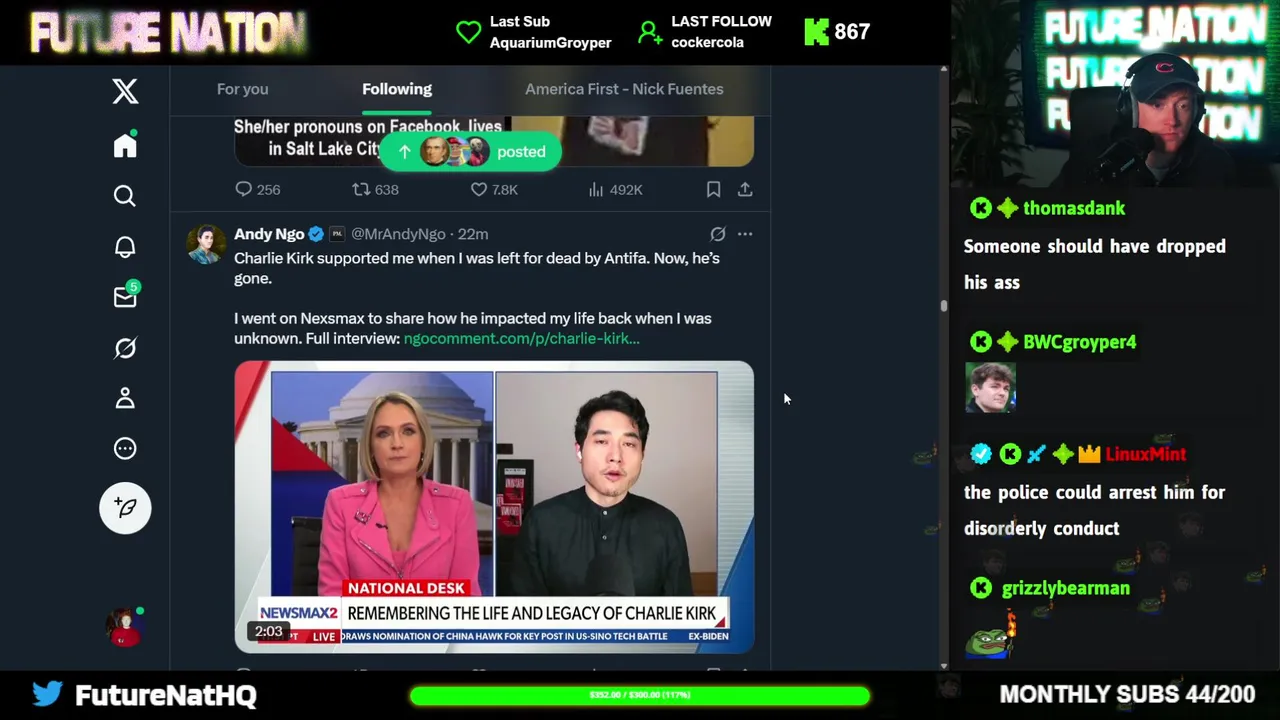1280x720 pixels.
Task: Open the Grok icon in sidebar
Action: coord(125,348)
